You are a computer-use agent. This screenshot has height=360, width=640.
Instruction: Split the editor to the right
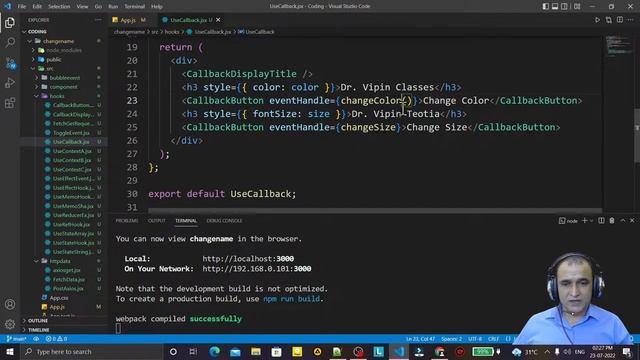(x=620, y=20)
